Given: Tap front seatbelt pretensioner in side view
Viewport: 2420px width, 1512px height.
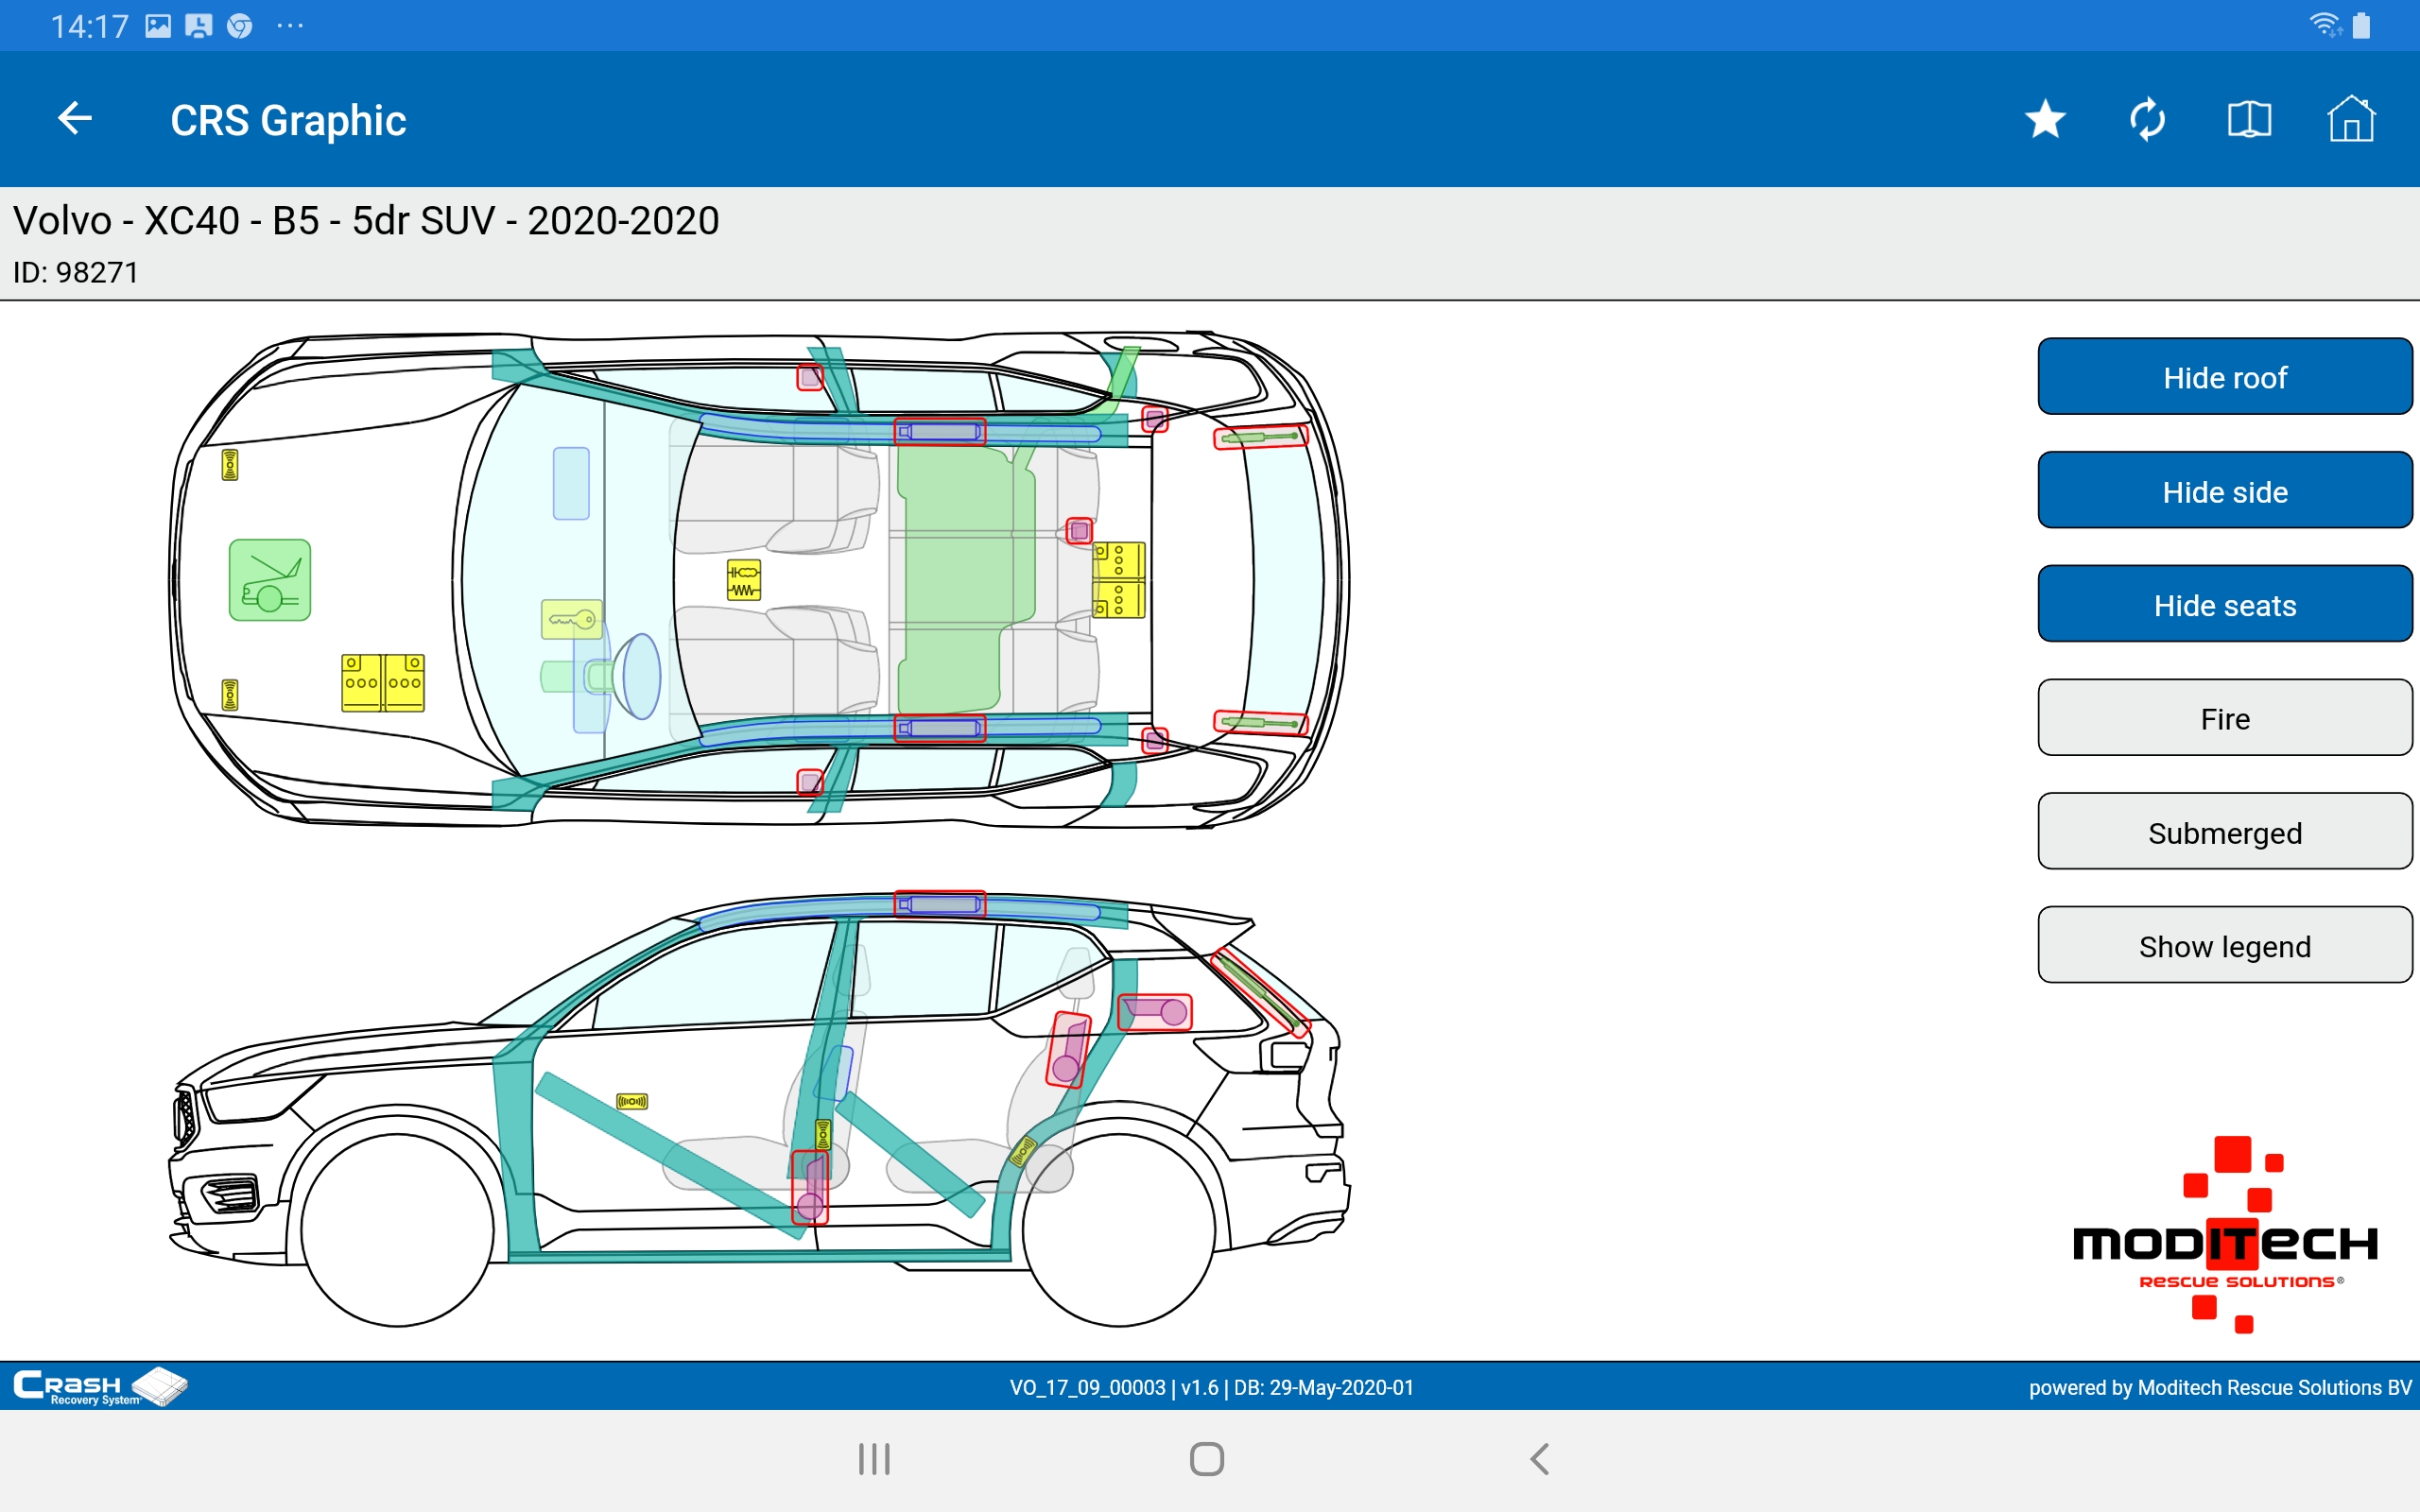Looking at the screenshot, I should [x=810, y=1187].
